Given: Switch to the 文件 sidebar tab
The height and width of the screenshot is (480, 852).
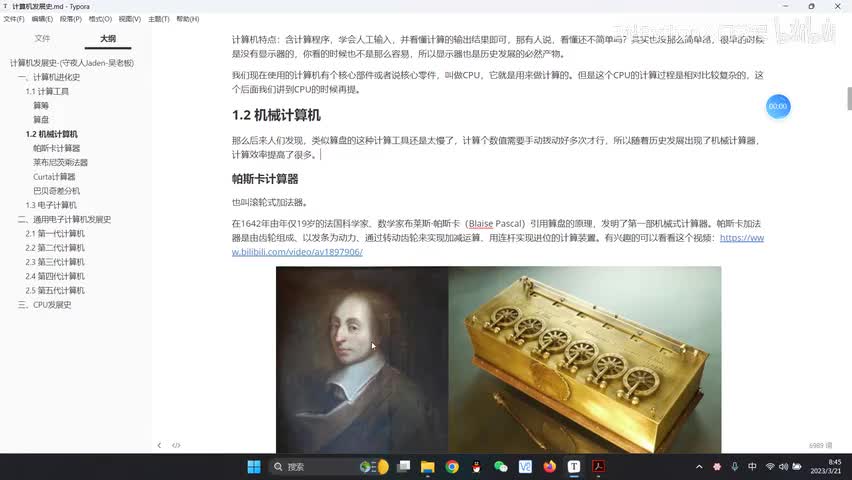Looking at the screenshot, I should [42, 39].
